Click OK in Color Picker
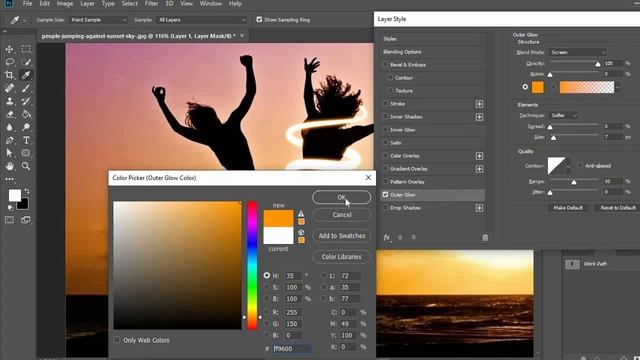This screenshot has height=360, width=640. 342,198
